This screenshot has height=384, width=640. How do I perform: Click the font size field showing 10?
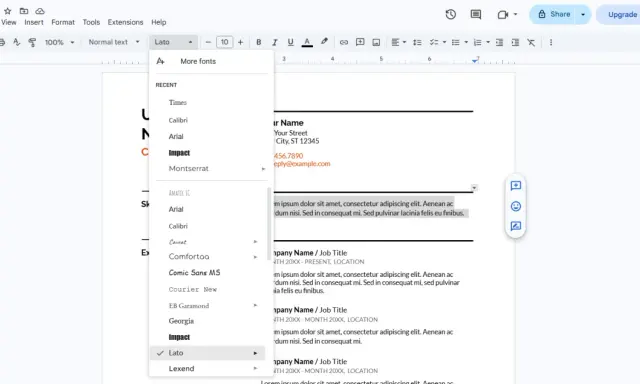click(224, 42)
